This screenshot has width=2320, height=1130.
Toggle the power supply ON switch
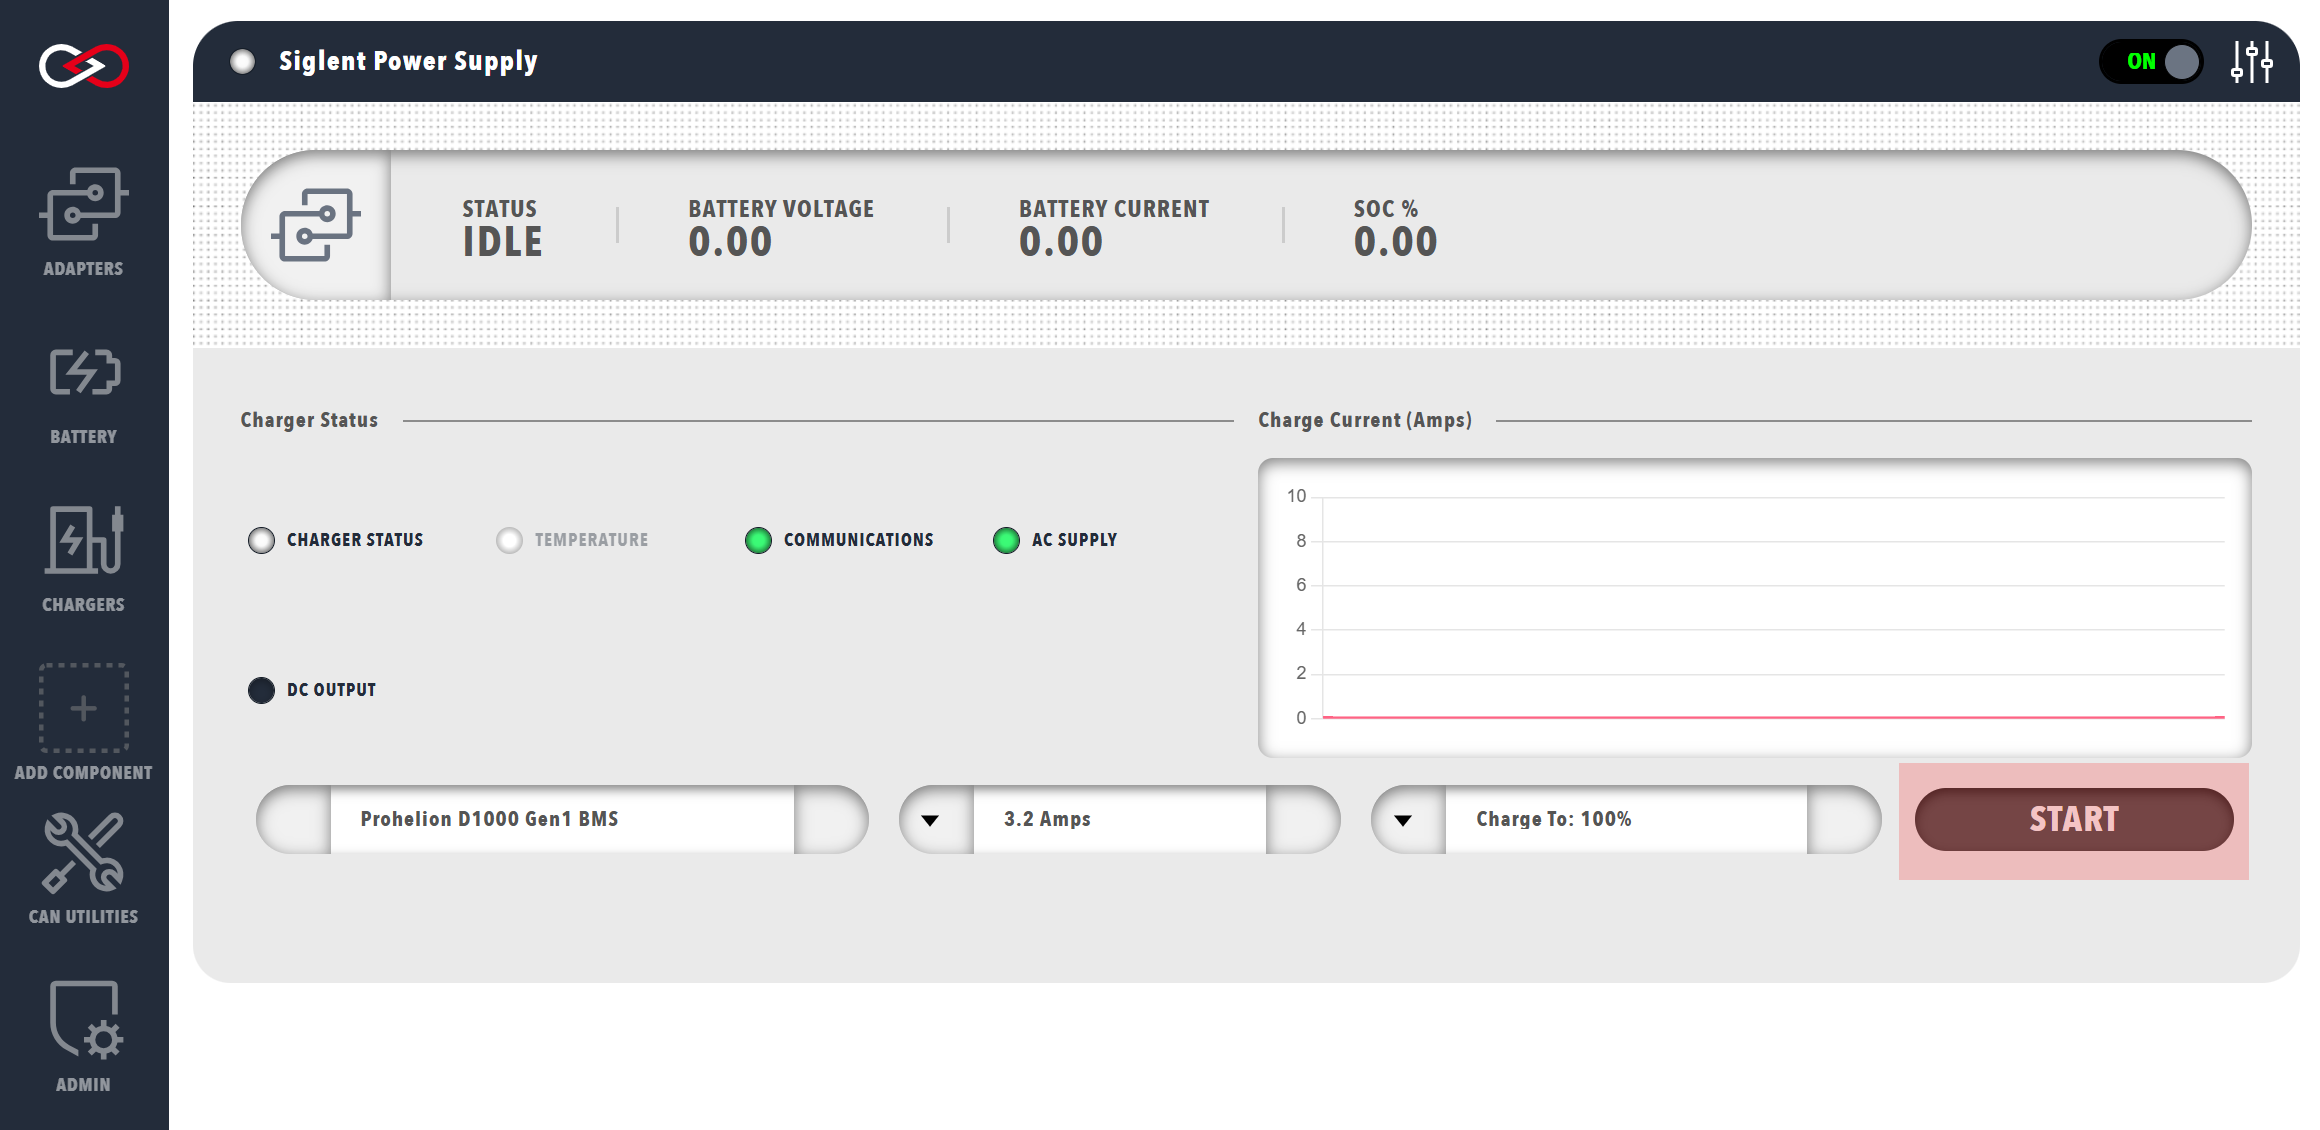coord(2152,62)
